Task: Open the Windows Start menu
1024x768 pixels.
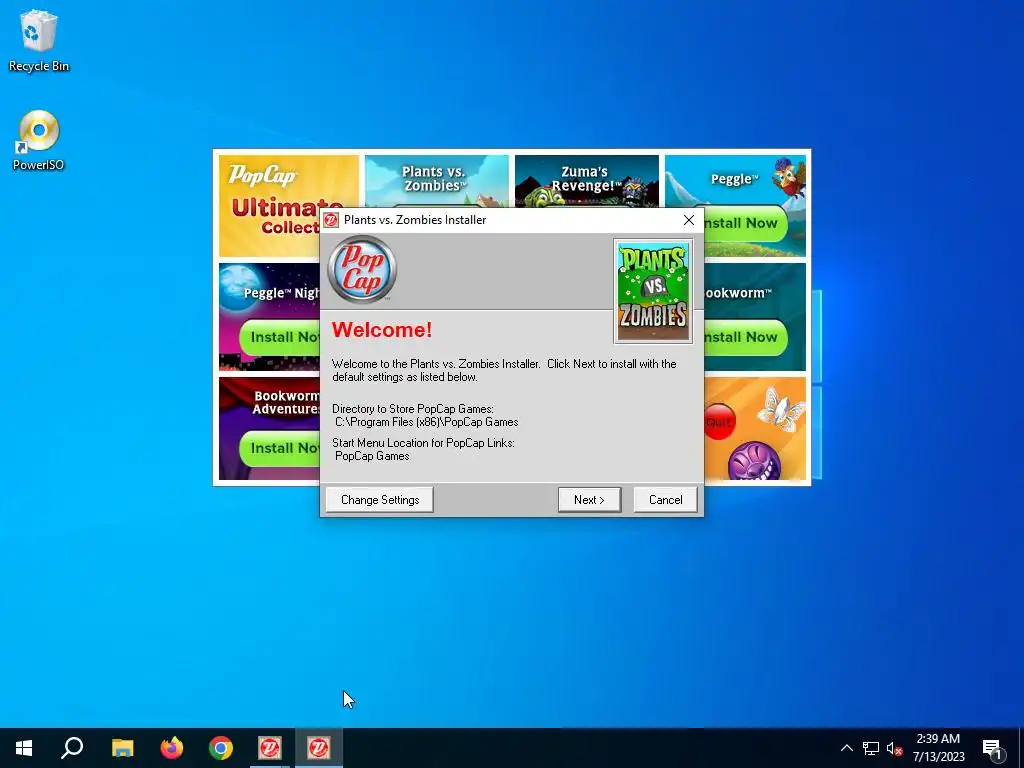Action: [24, 748]
